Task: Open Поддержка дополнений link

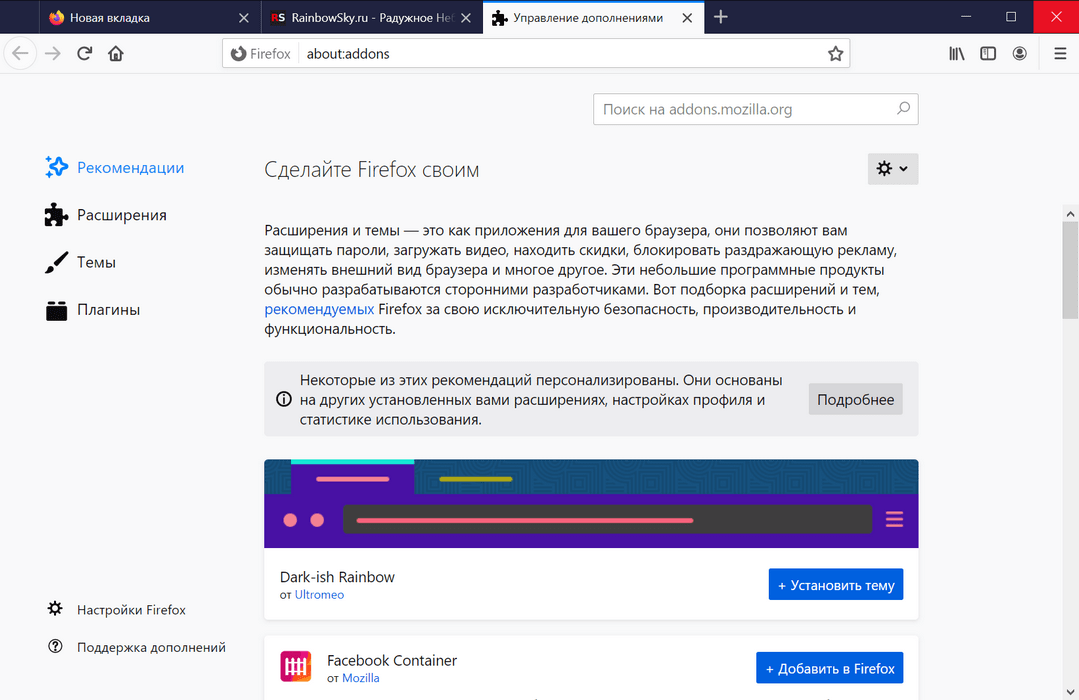Action: click(x=137, y=647)
